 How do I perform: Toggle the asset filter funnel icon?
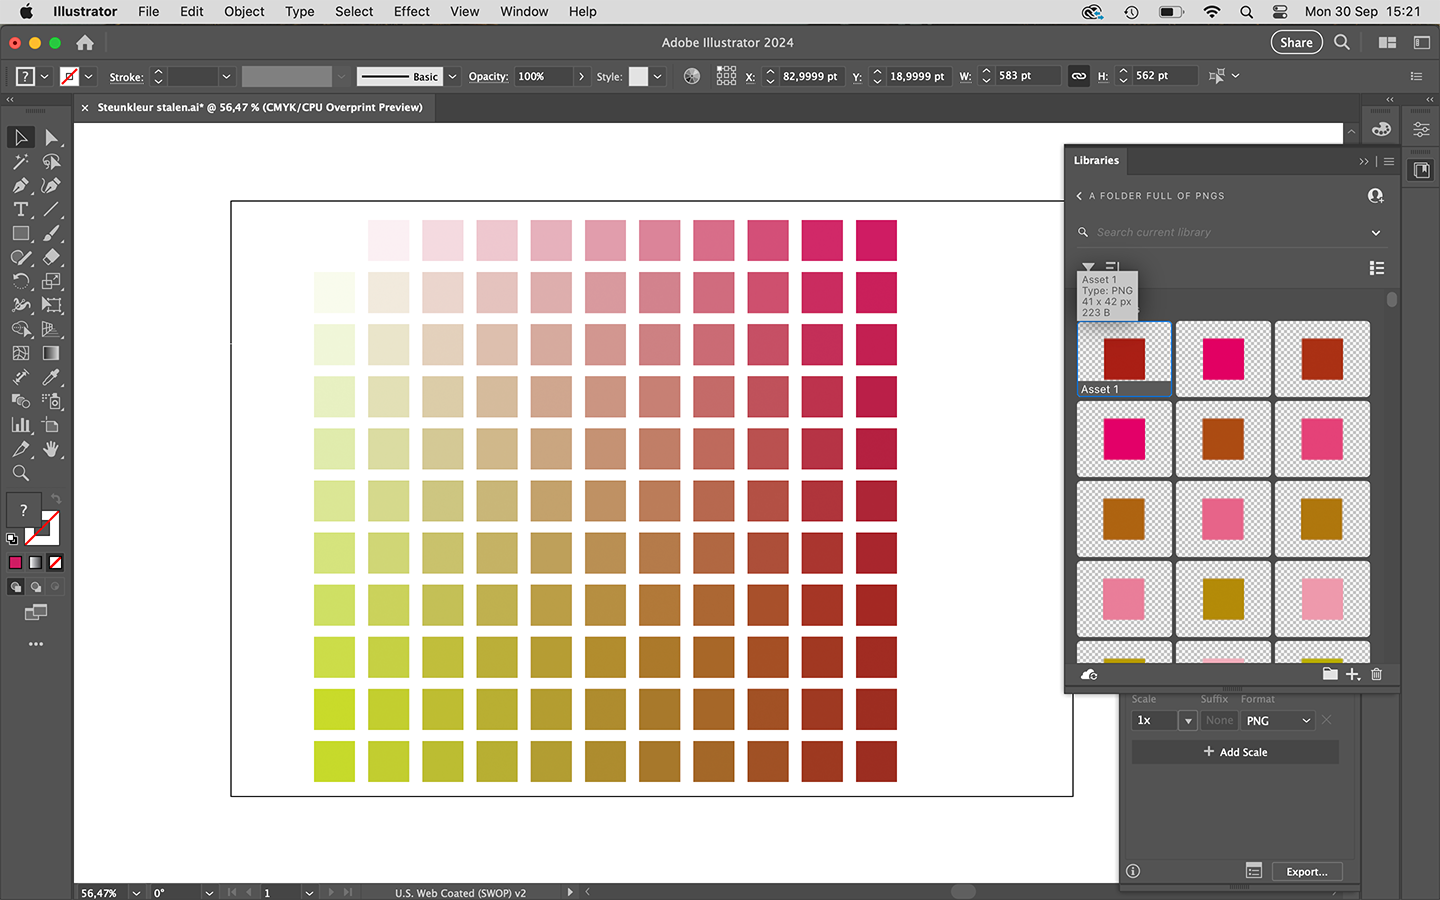pyautogui.click(x=1088, y=267)
